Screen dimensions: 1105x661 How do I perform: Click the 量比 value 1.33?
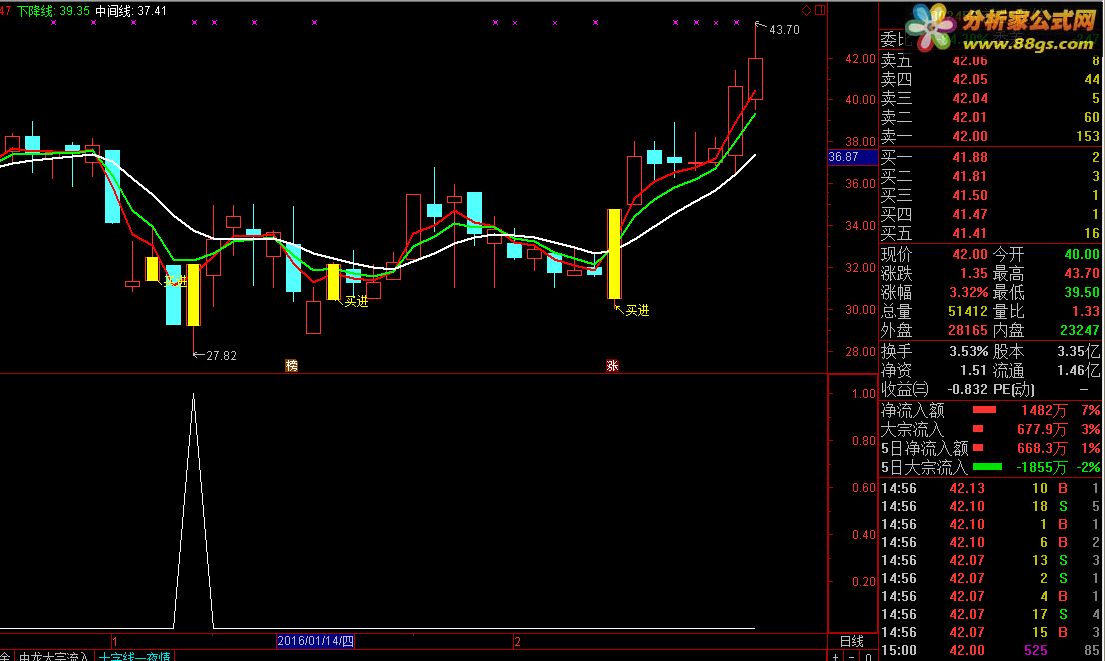[x=1085, y=311]
